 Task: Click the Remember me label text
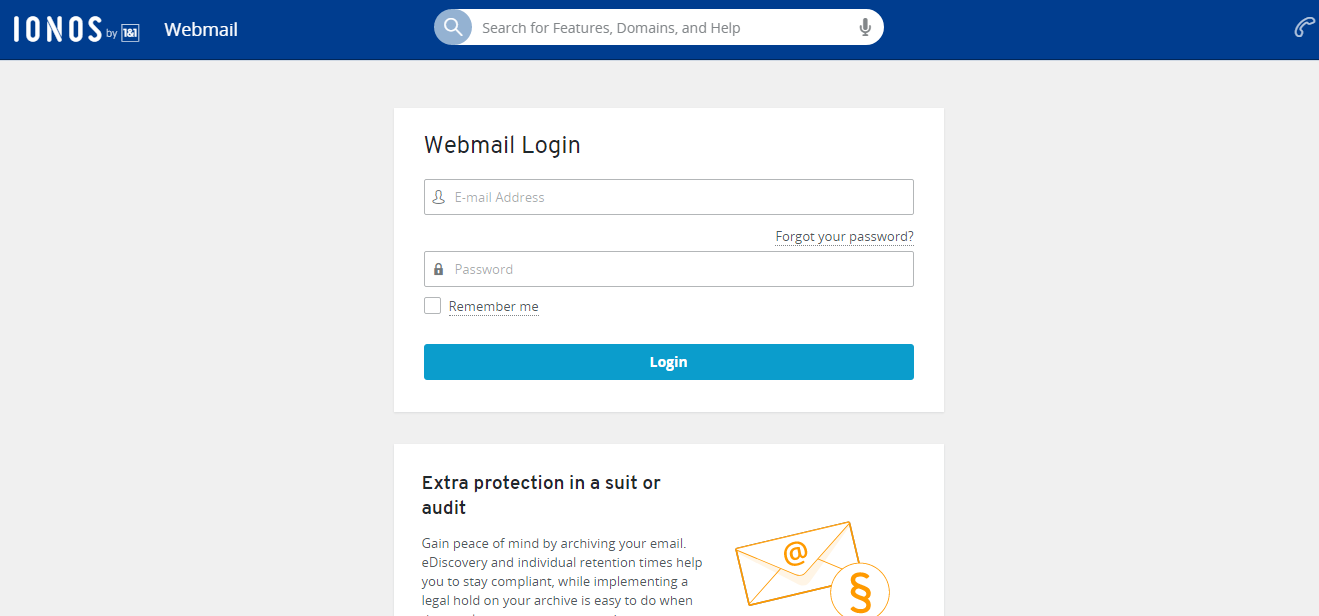[493, 307]
